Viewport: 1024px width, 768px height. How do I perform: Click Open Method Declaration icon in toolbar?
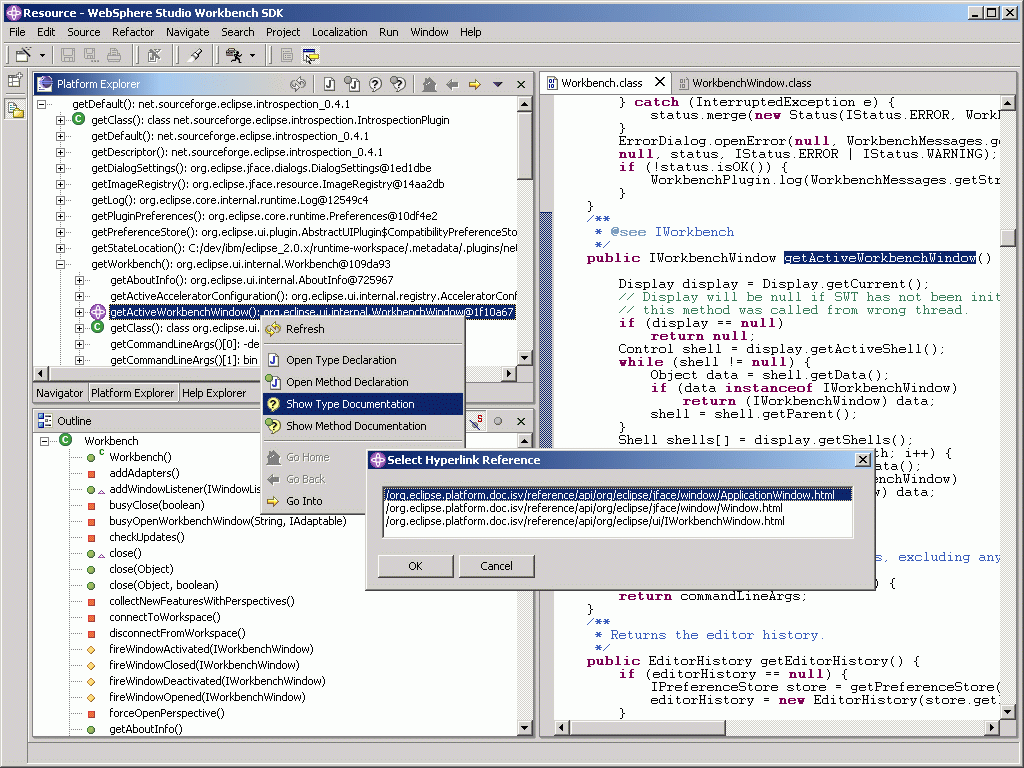pyautogui.click(x=352, y=84)
